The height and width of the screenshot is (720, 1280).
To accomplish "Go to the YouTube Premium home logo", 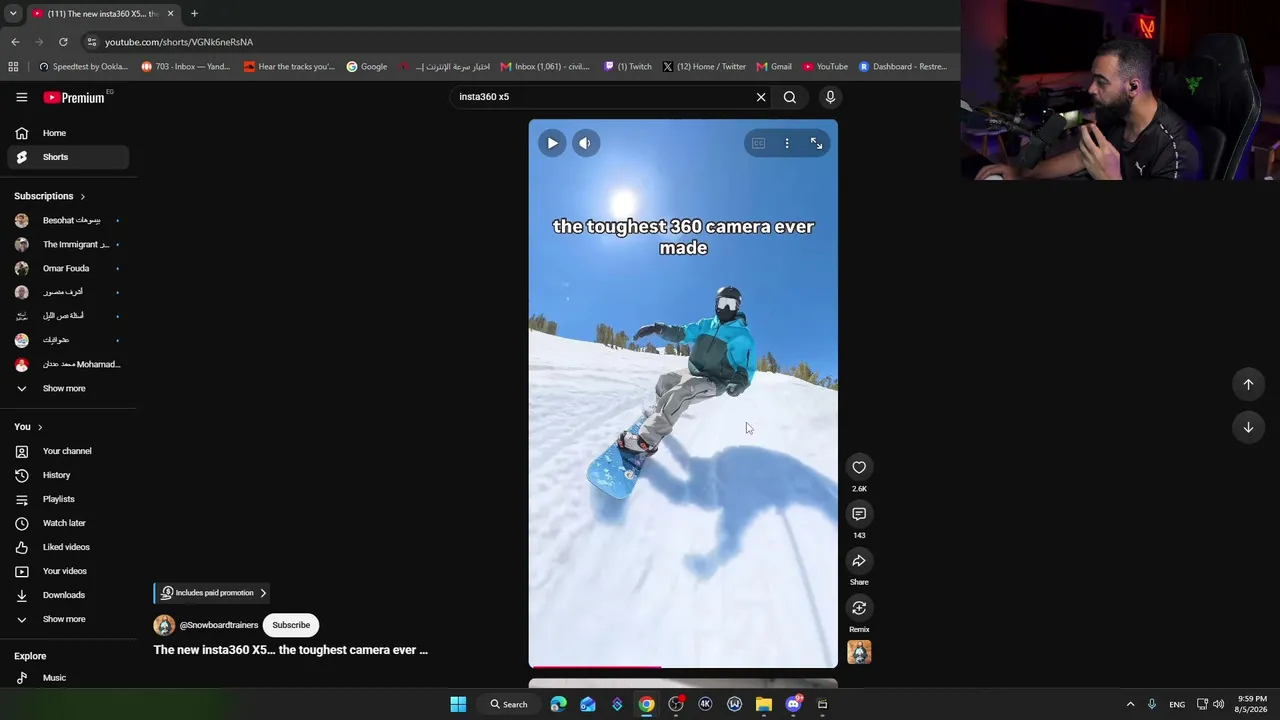I will click(74, 97).
